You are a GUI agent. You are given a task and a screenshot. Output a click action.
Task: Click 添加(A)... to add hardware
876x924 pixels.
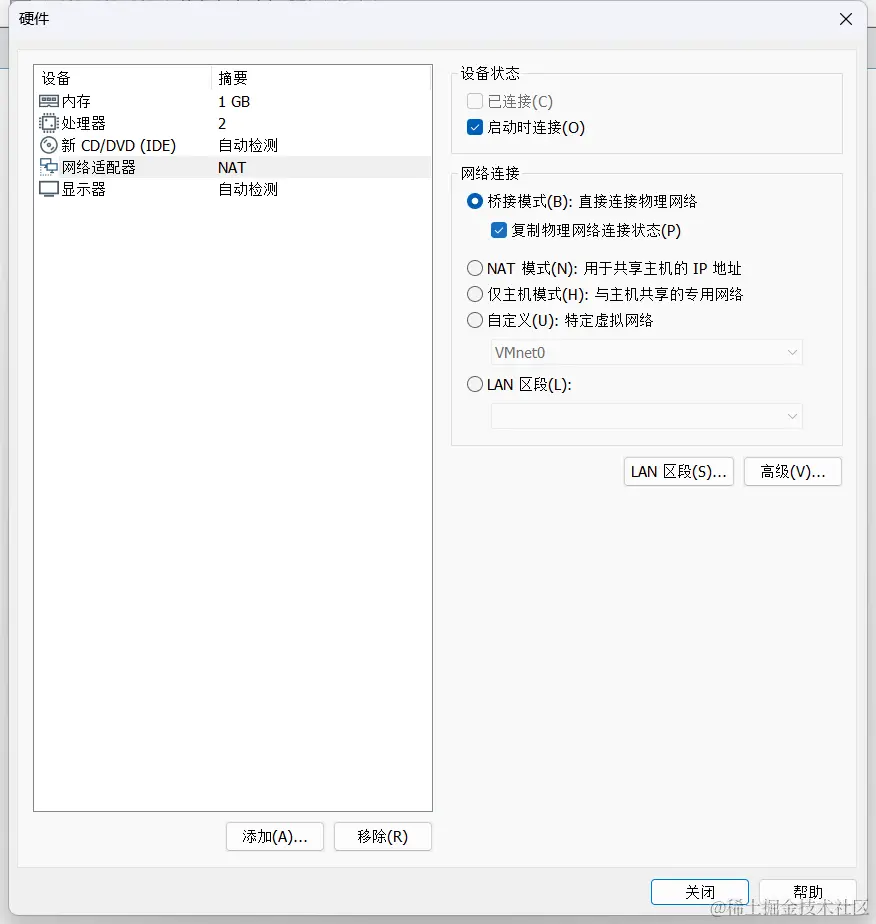pyautogui.click(x=275, y=837)
